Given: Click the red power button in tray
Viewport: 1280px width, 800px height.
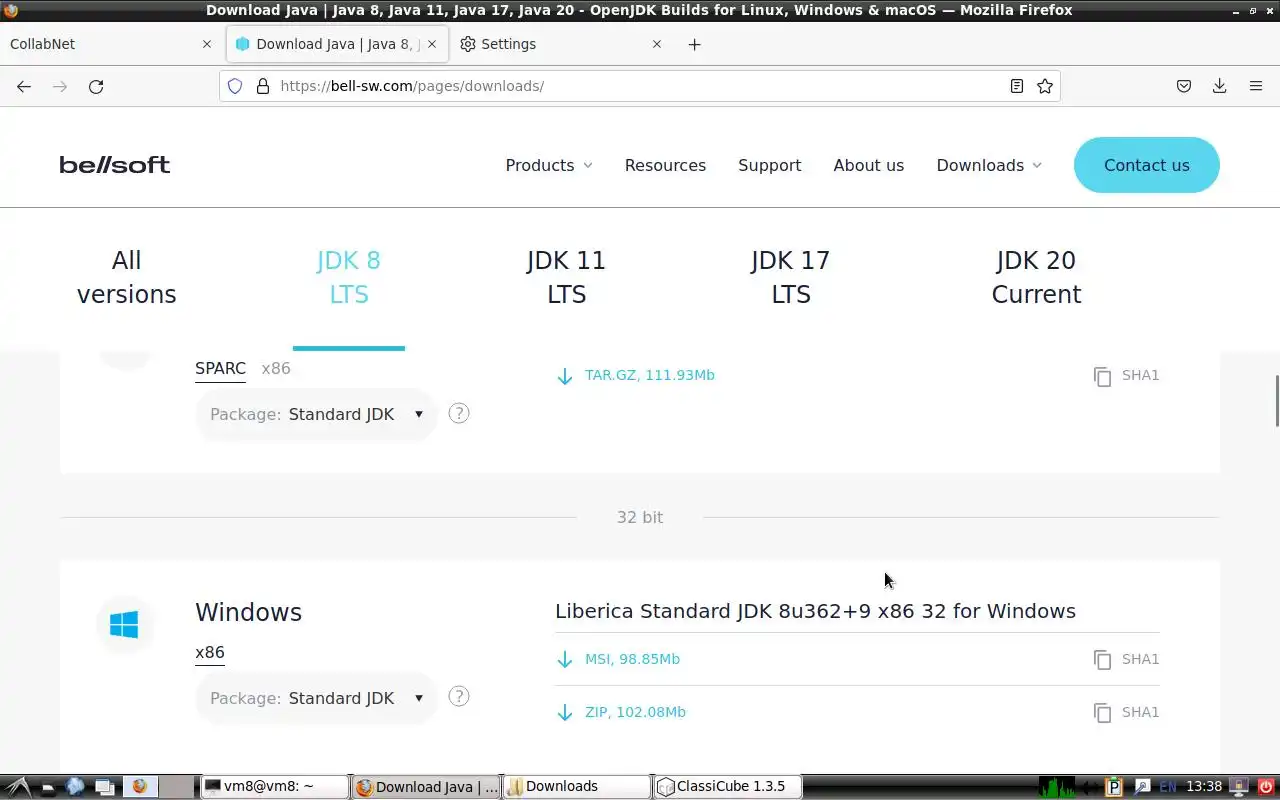Looking at the screenshot, I should coord(1265,787).
